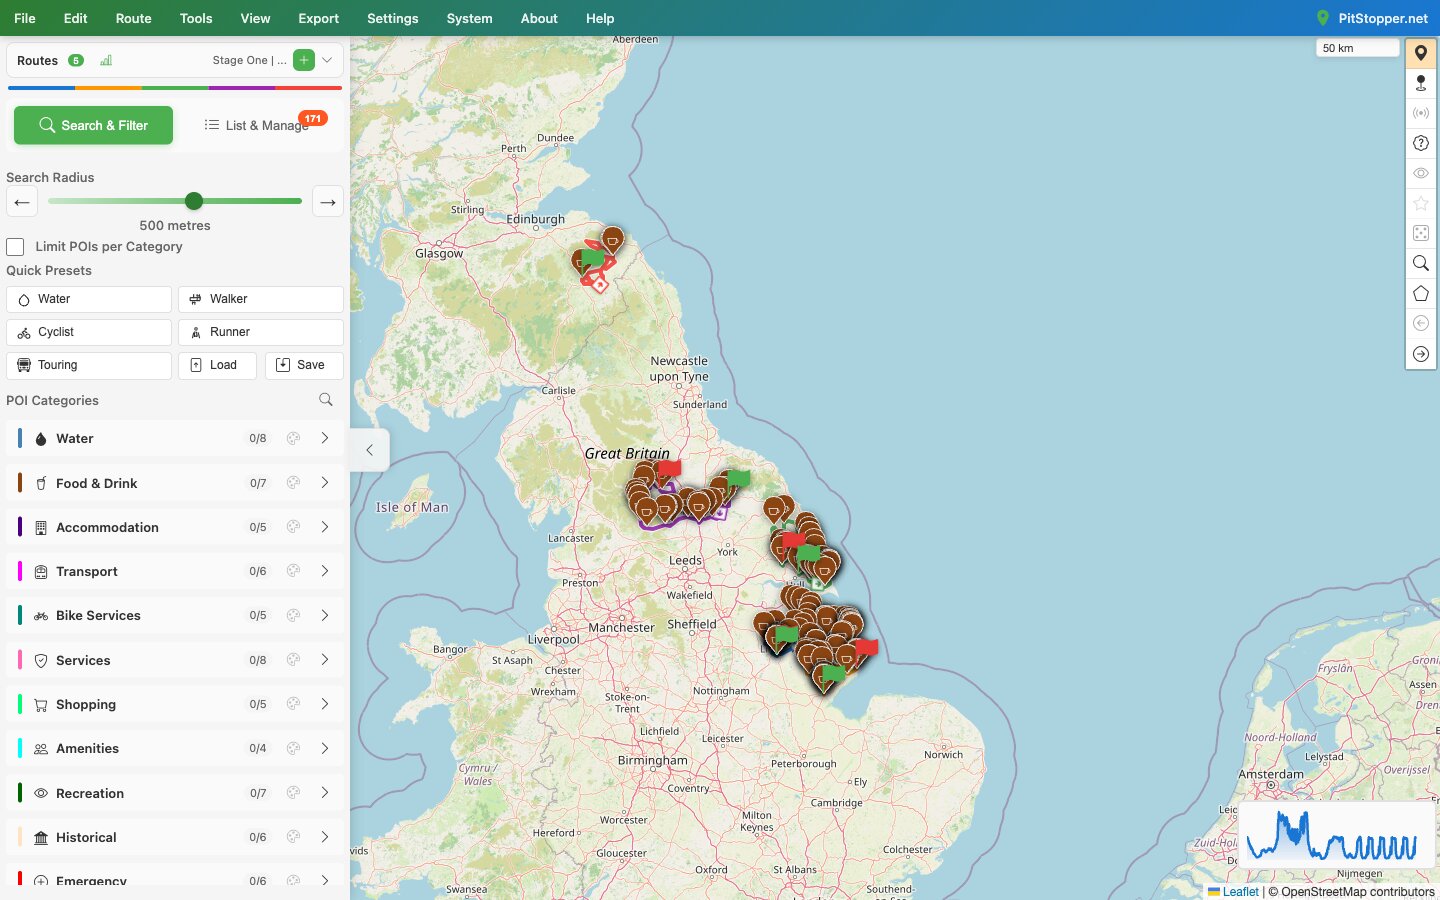Load a saved preset
The height and width of the screenshot is (900, 1440).
[x=217, y=365]
